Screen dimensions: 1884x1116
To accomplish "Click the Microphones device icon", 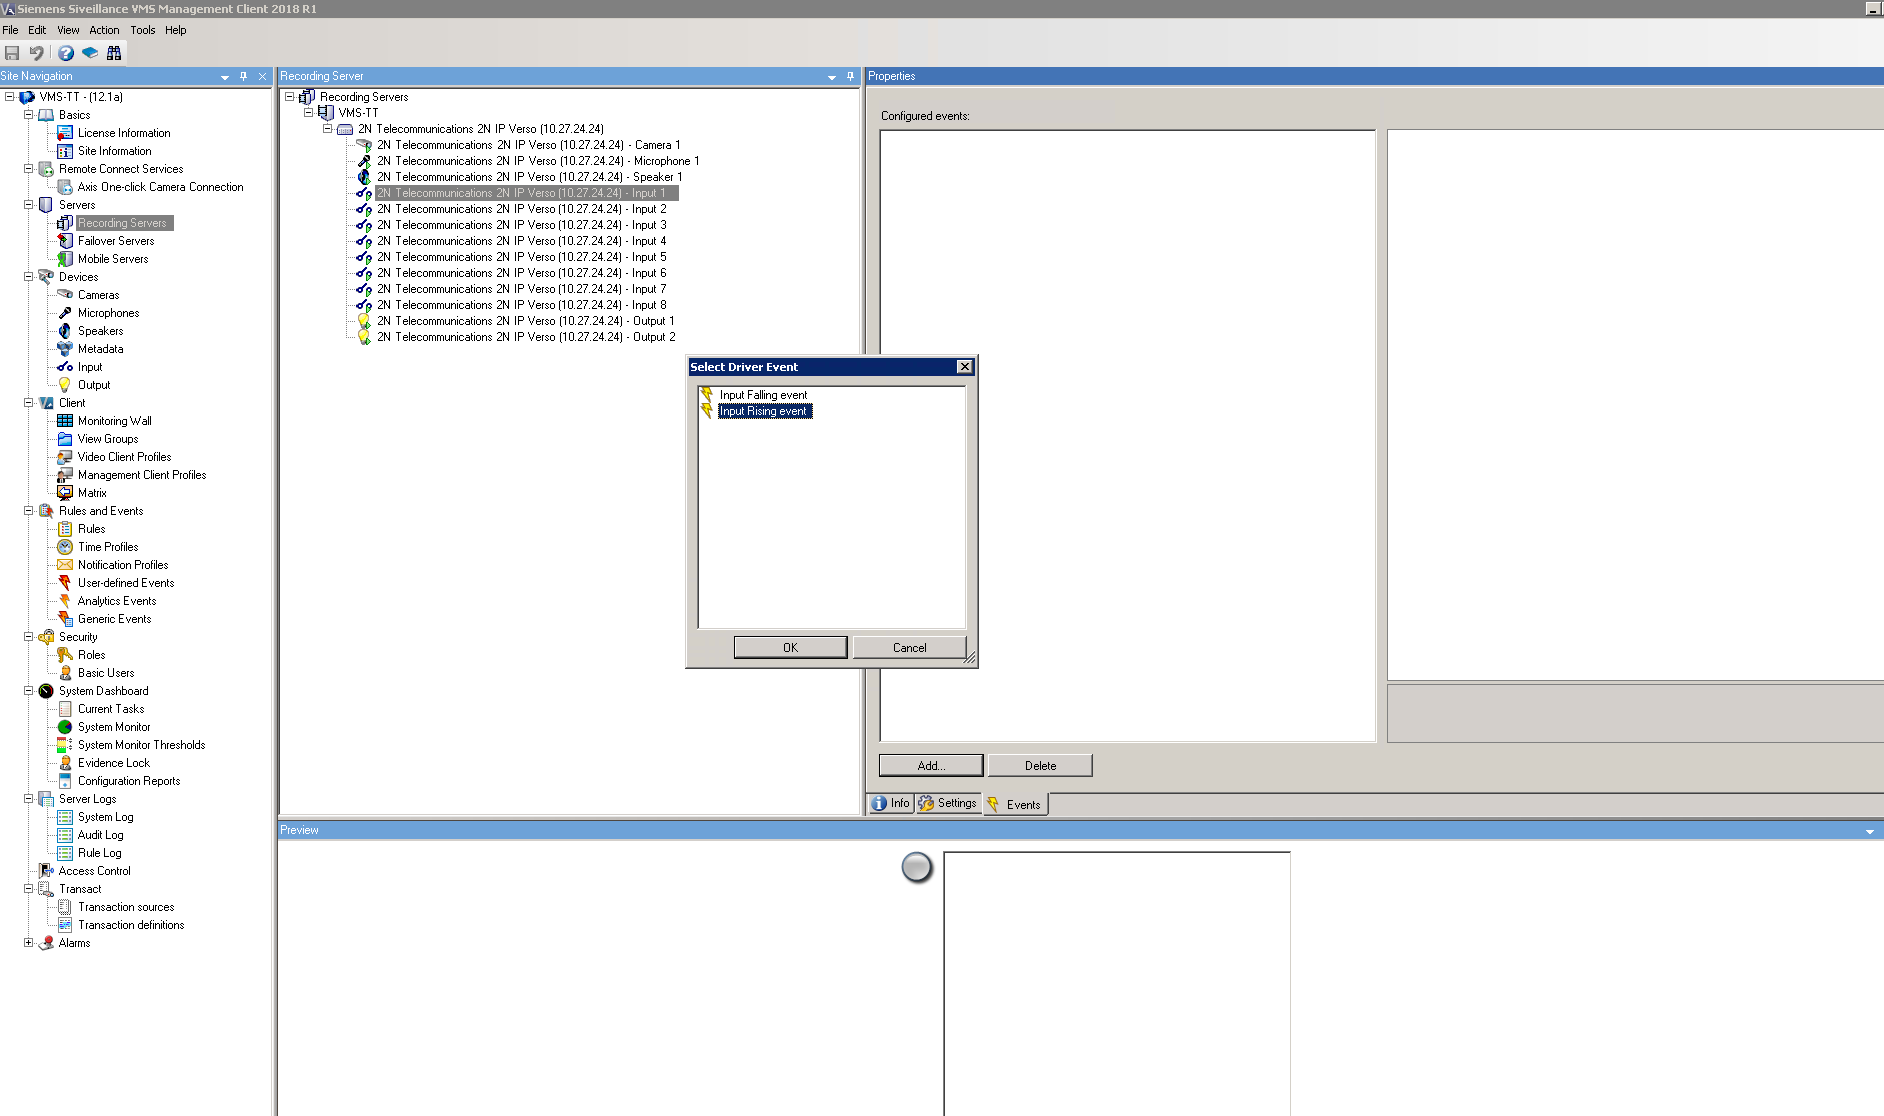I will [x=65, y=313].
